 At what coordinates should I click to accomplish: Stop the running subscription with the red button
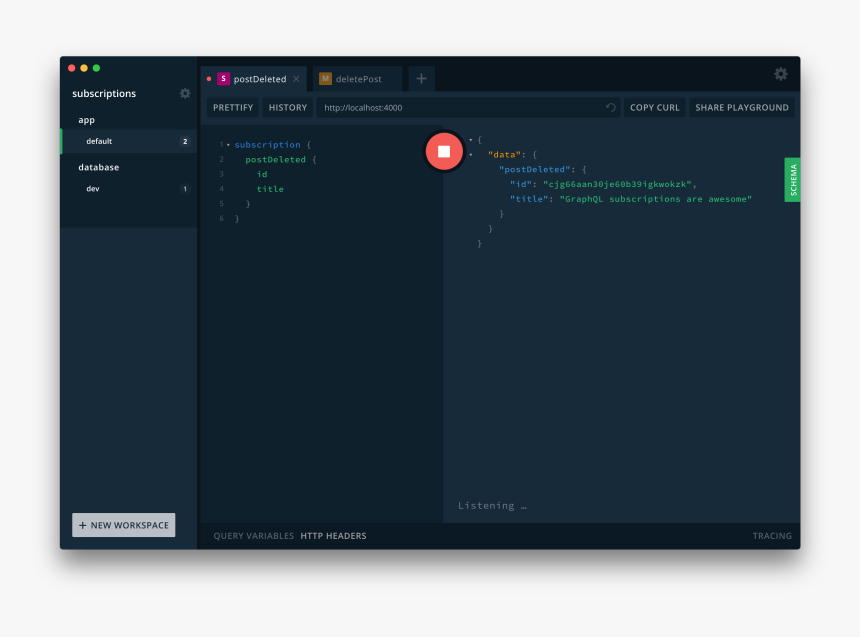[x=444, y=151]
